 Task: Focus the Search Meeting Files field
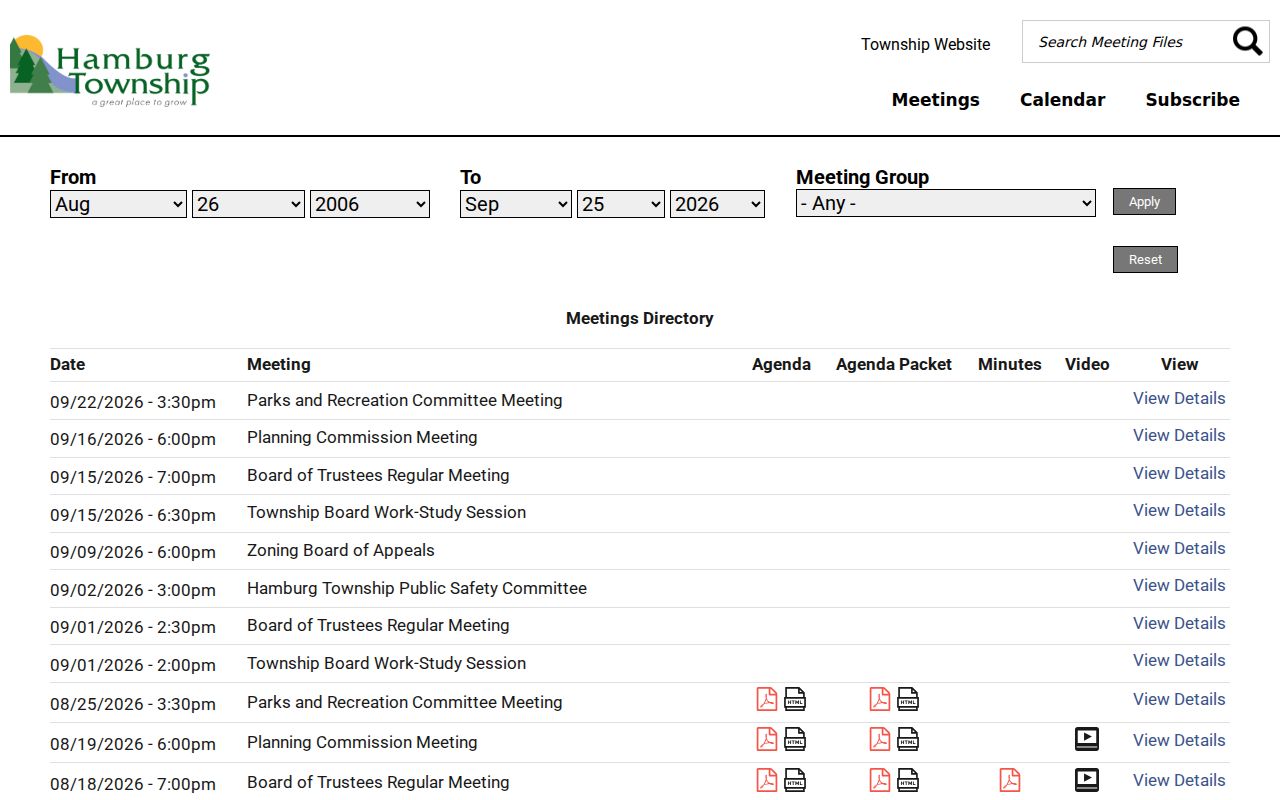click(x=1125, y=42)
